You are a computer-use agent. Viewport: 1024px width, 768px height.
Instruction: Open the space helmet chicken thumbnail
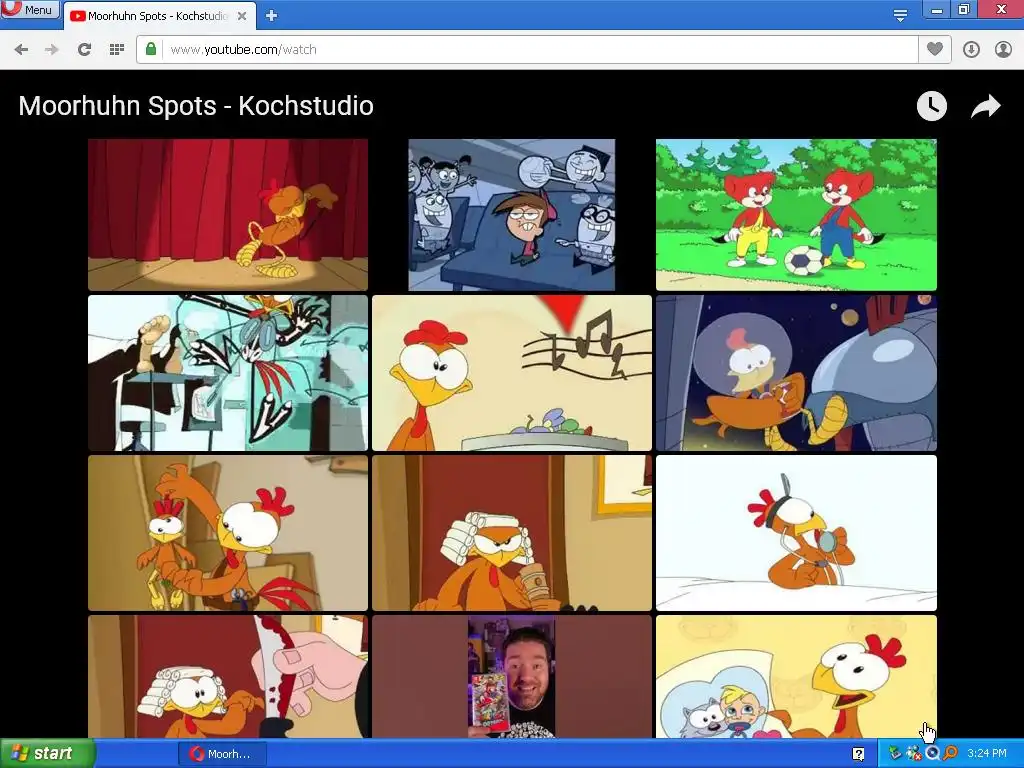click(x=796, y=373)
